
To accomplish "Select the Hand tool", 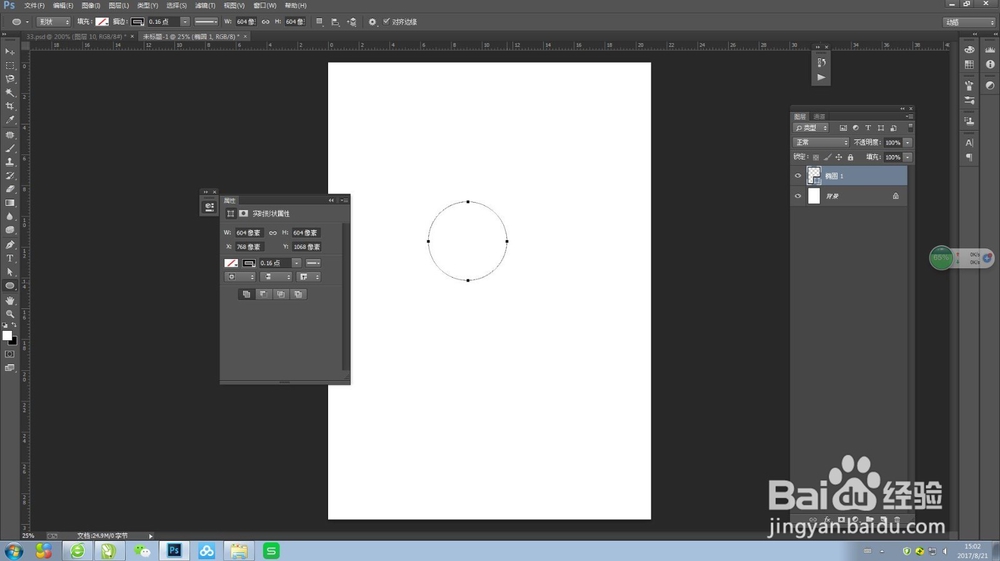I will [x=10, y=300].
